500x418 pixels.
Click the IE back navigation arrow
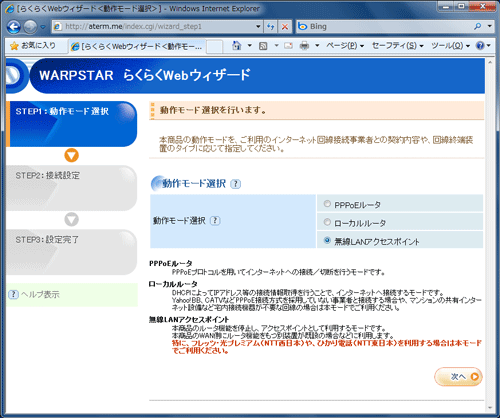point(14,27)
